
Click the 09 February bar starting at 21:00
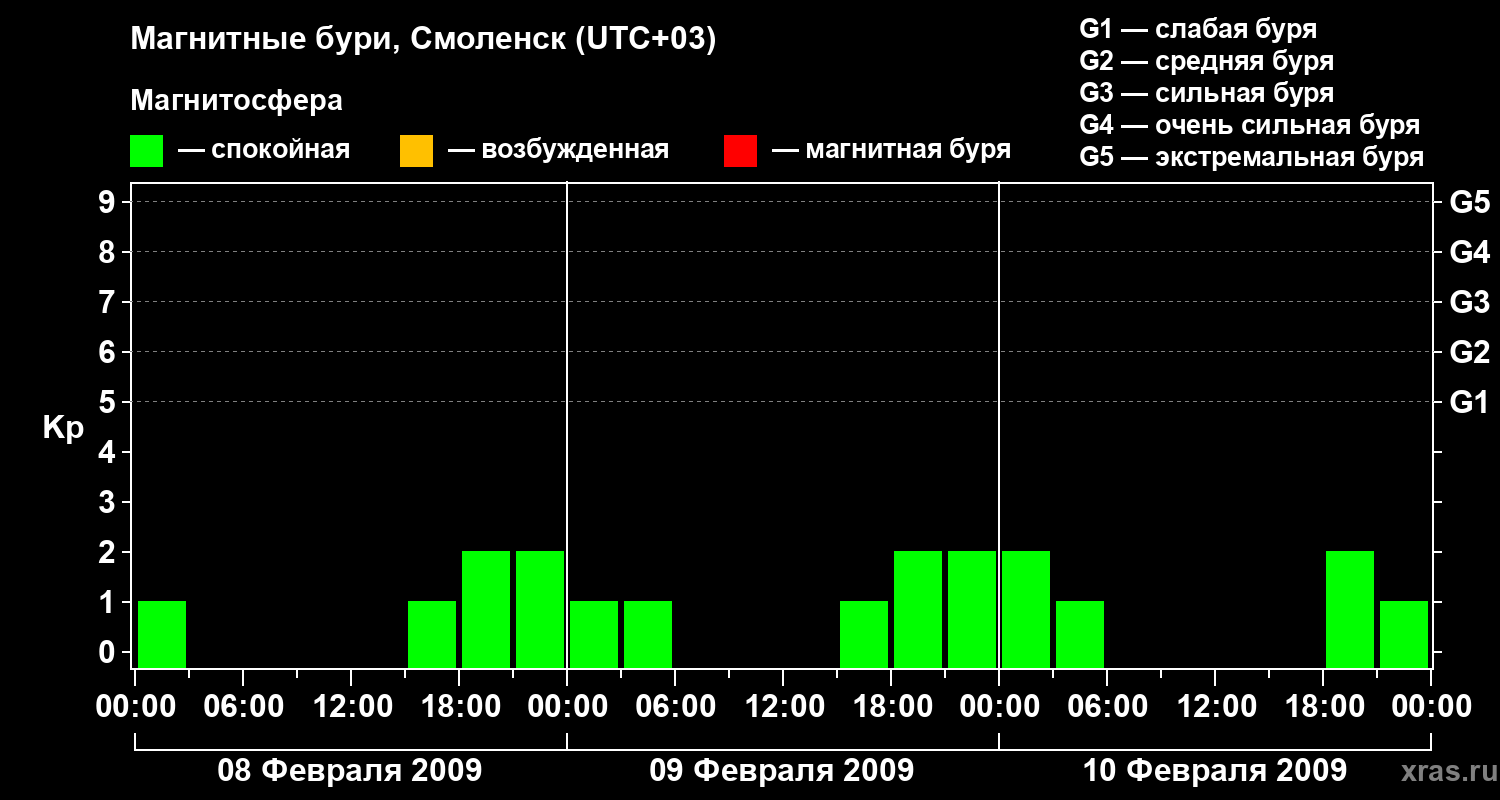click(972, 609)
